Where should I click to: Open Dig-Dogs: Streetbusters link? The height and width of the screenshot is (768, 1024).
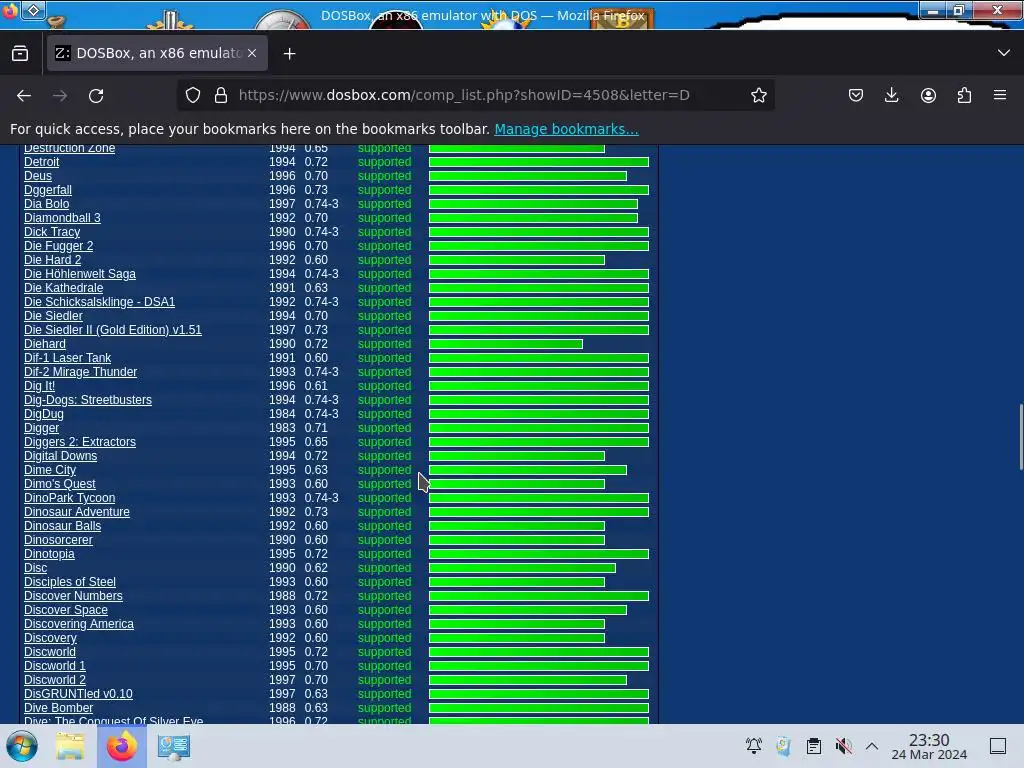[x=88, y=400]
